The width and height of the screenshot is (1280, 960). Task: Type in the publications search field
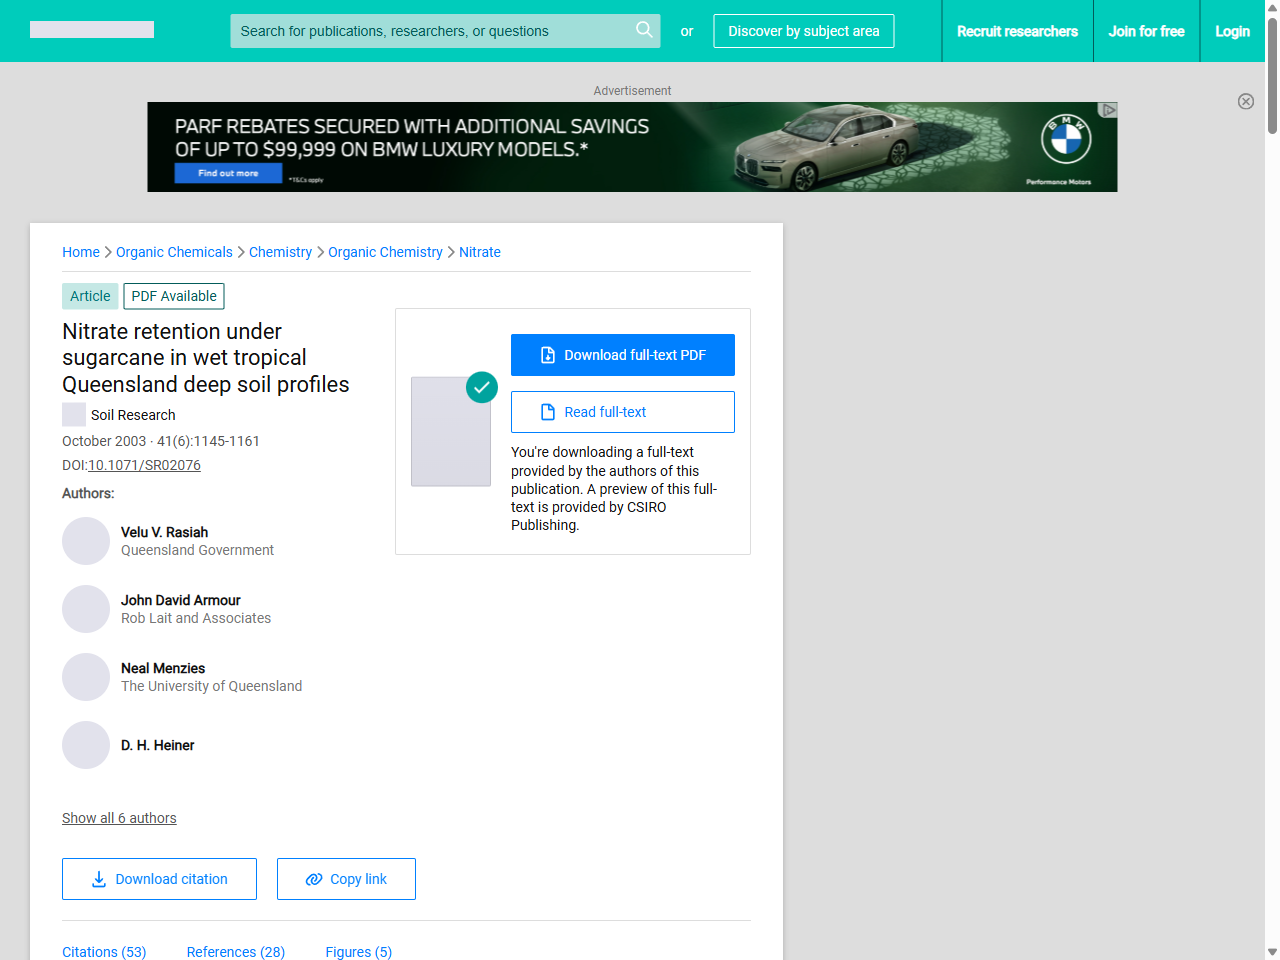pos(430,31)
